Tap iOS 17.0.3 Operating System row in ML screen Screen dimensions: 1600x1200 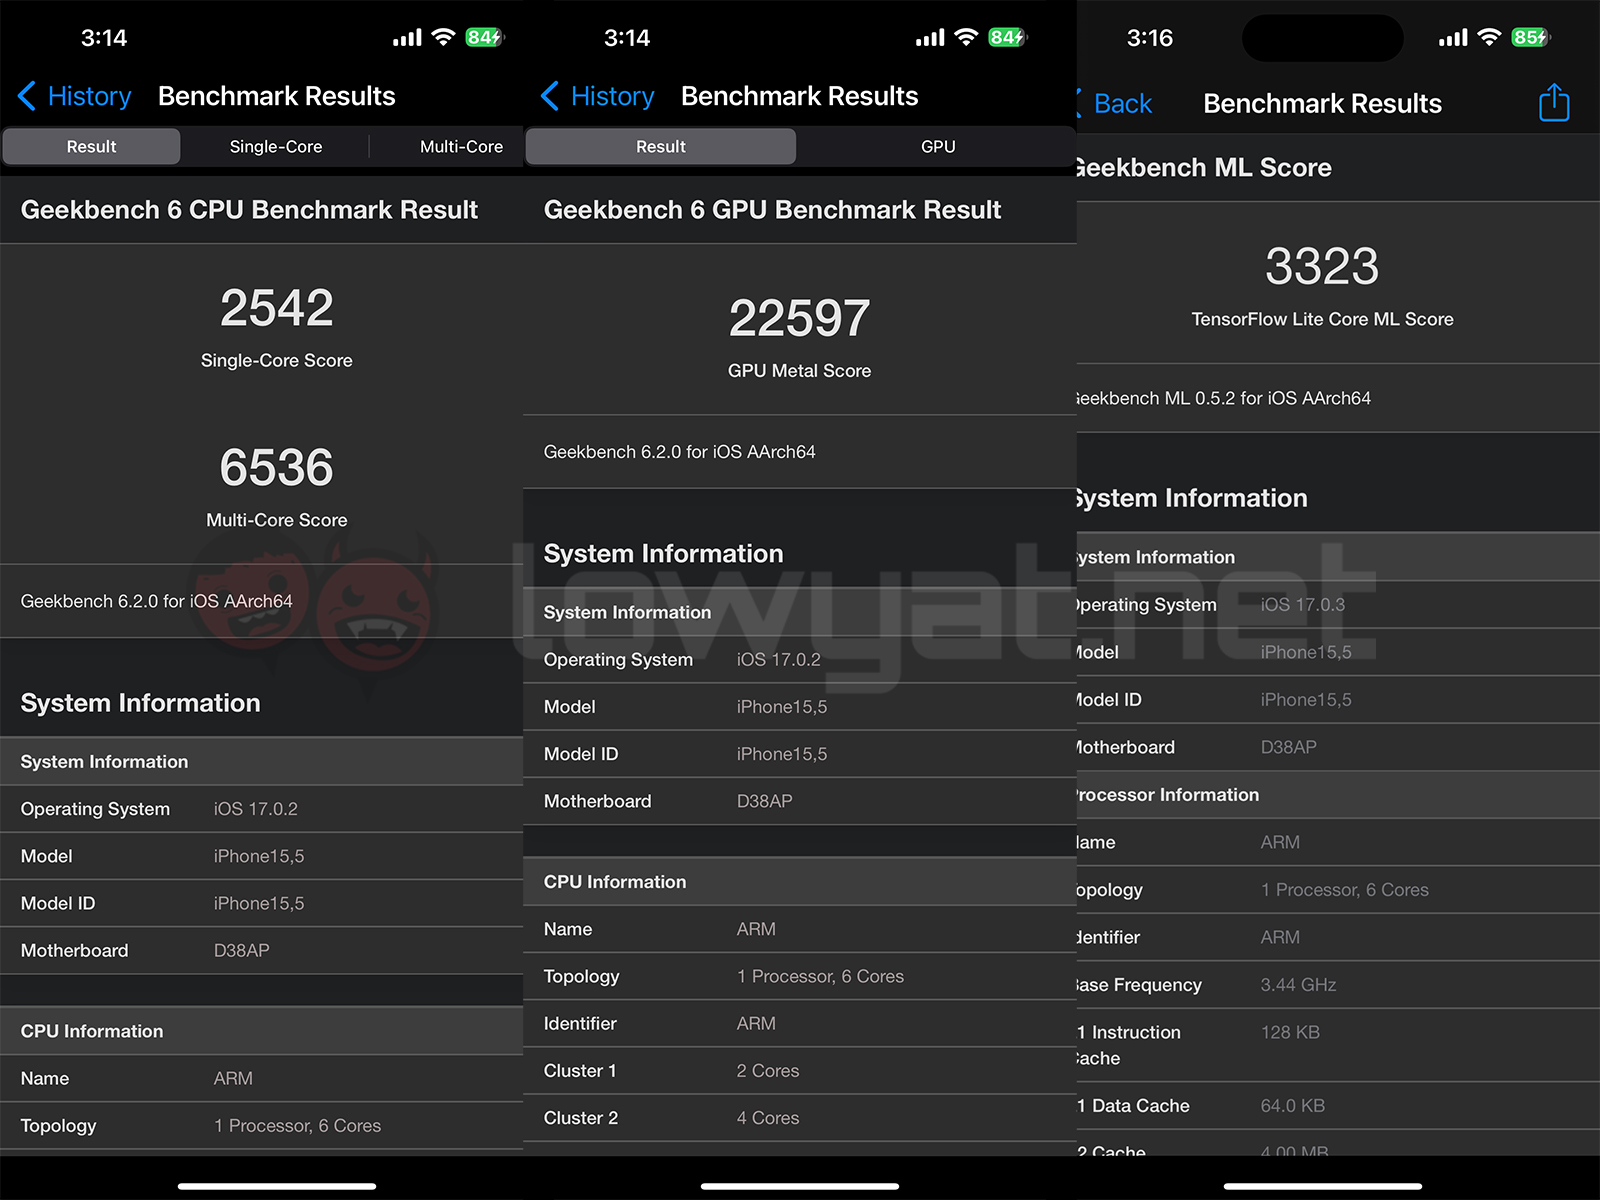click(x=1338, y=605)
